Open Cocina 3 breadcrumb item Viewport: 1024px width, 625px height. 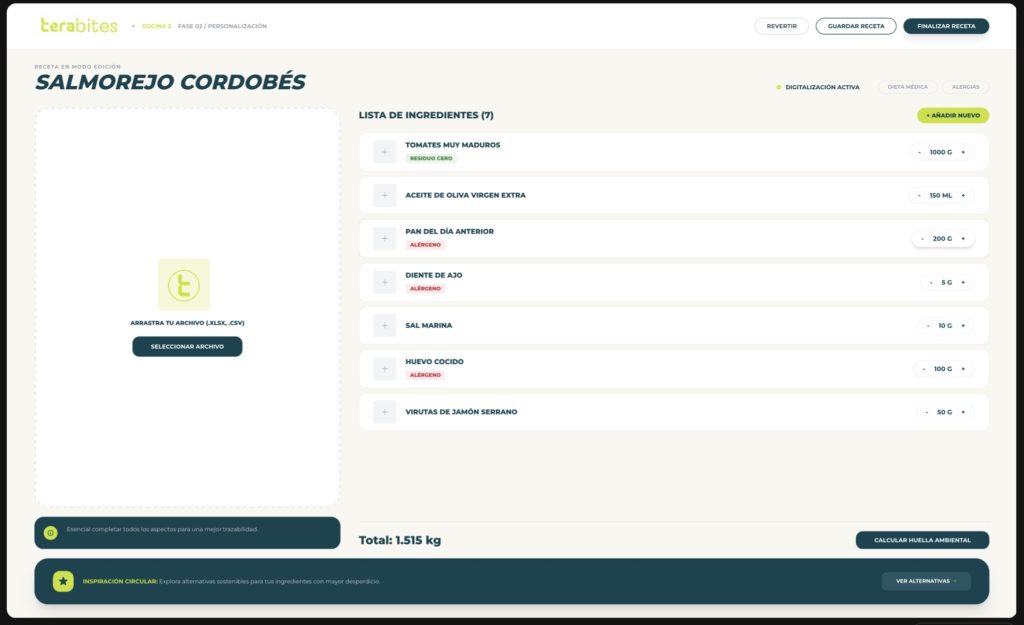[x=155, y=26]
